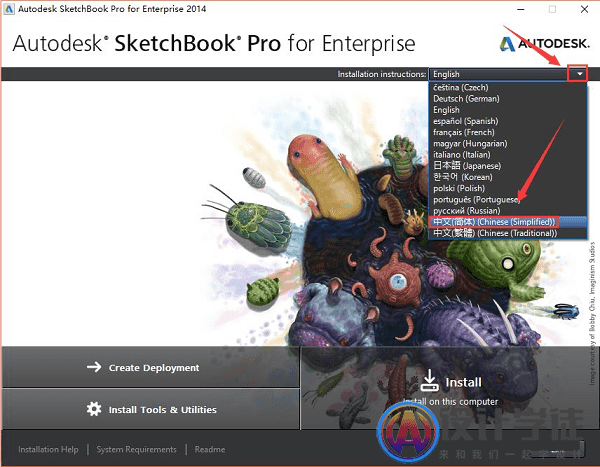Pick português (Portuguese) language option
The width and height of the screenshot is (600, 467).
point(507,199)
